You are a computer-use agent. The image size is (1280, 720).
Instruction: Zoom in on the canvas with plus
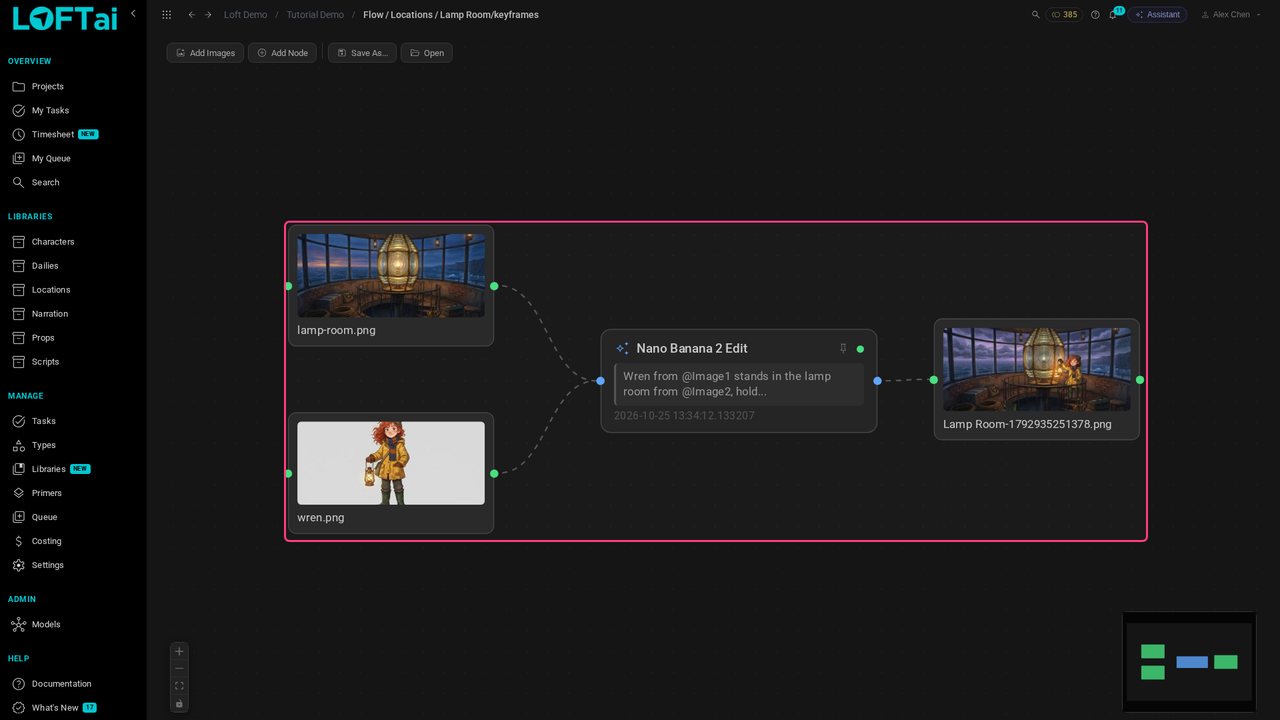coord(179,651)
